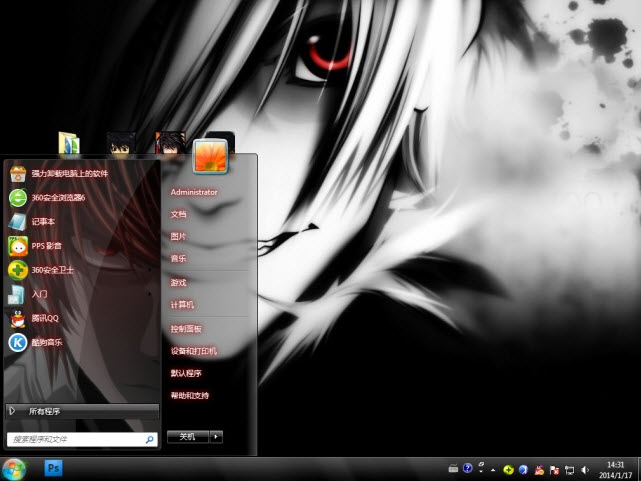
Task: Click the 360 safeguard tray icon
Action: coord(508,470)
